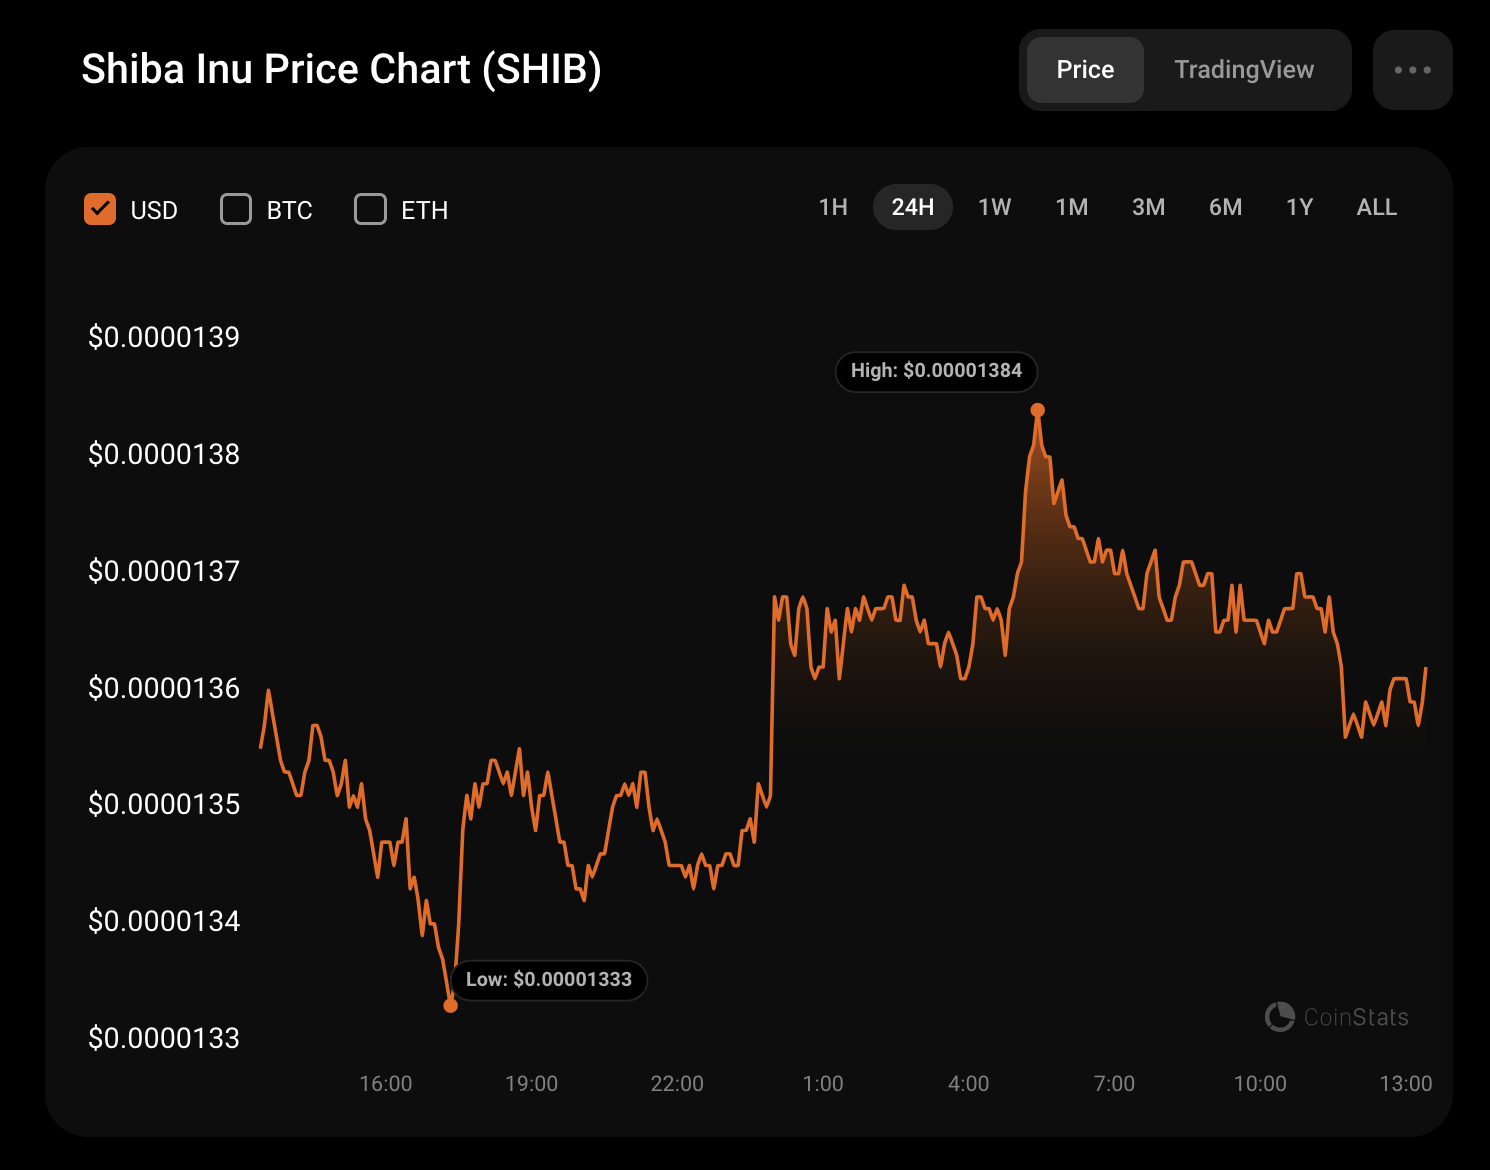Open the three-dot more options menu
The width and height of the screenshot is (1490, 1170).
tap(1412, 70)
